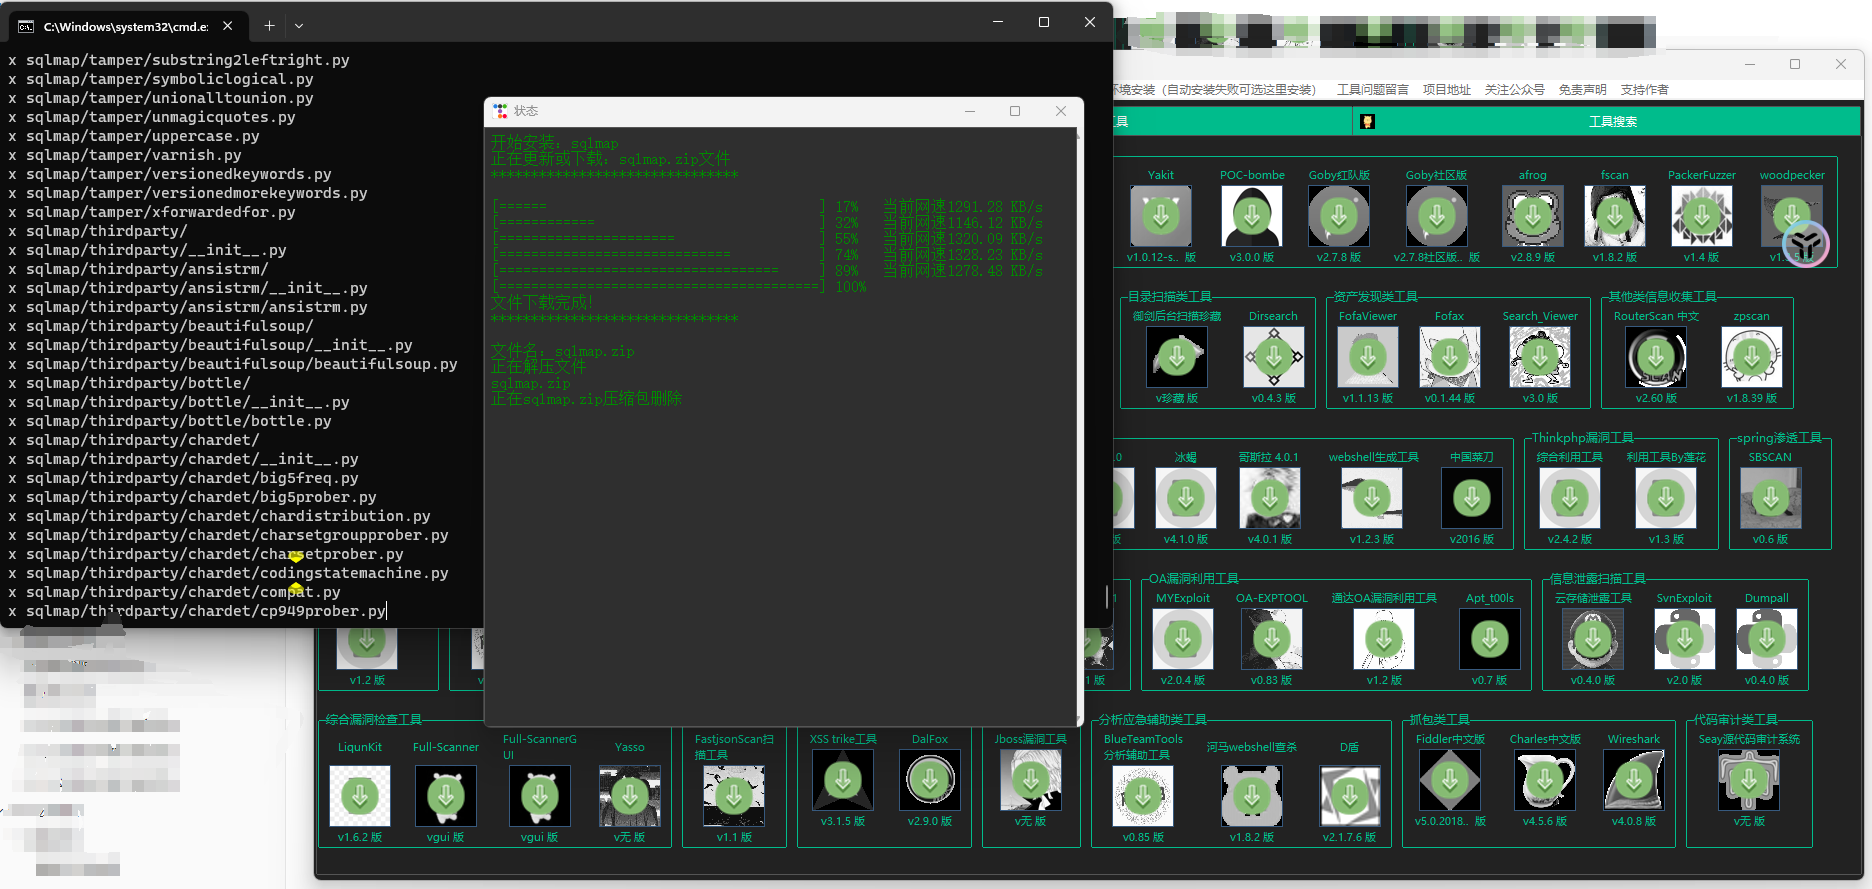Image resolution: width=1872 pixels, height=889 pixels.
Task: Open new terminal tab with plus button
Action: pyautogui.click(x=269, y=26)
